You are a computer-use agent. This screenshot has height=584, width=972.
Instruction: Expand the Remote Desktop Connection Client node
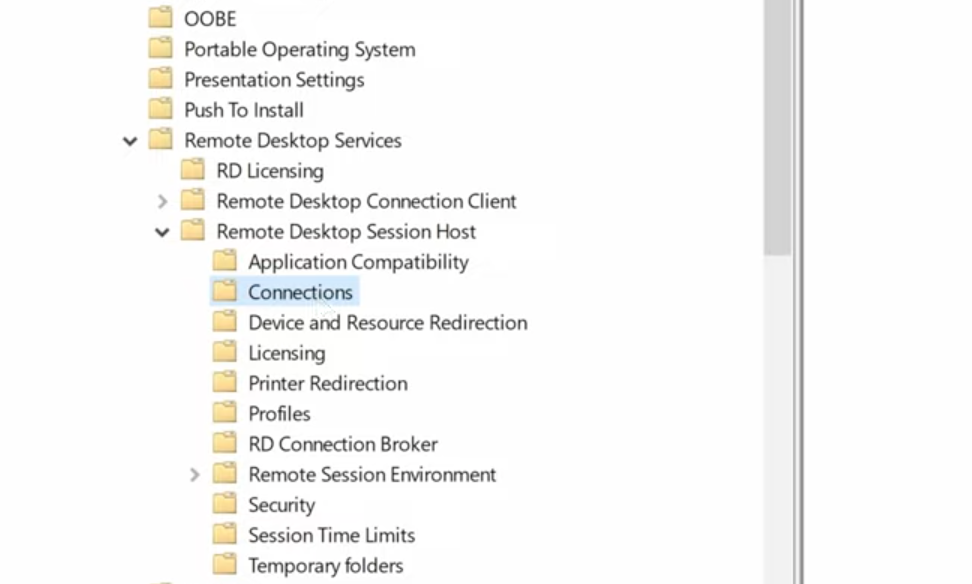[162, 201]
